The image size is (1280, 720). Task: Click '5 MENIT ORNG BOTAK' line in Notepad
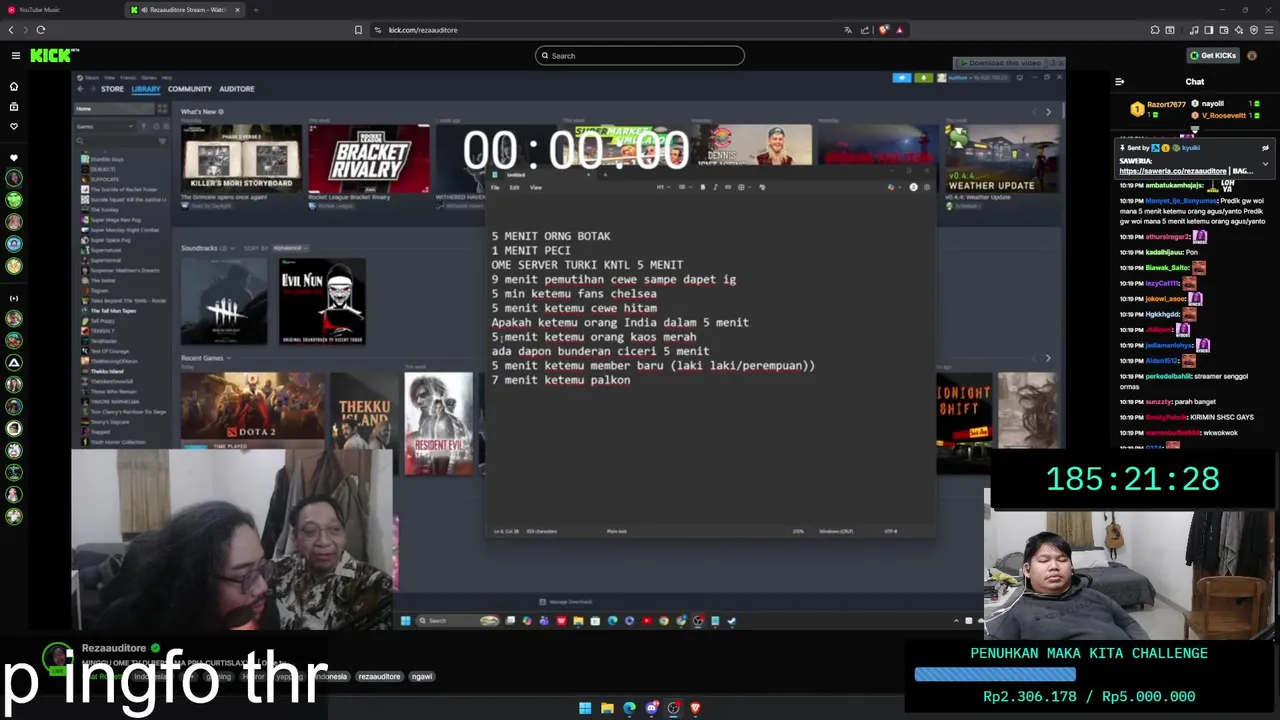point(551,236)
